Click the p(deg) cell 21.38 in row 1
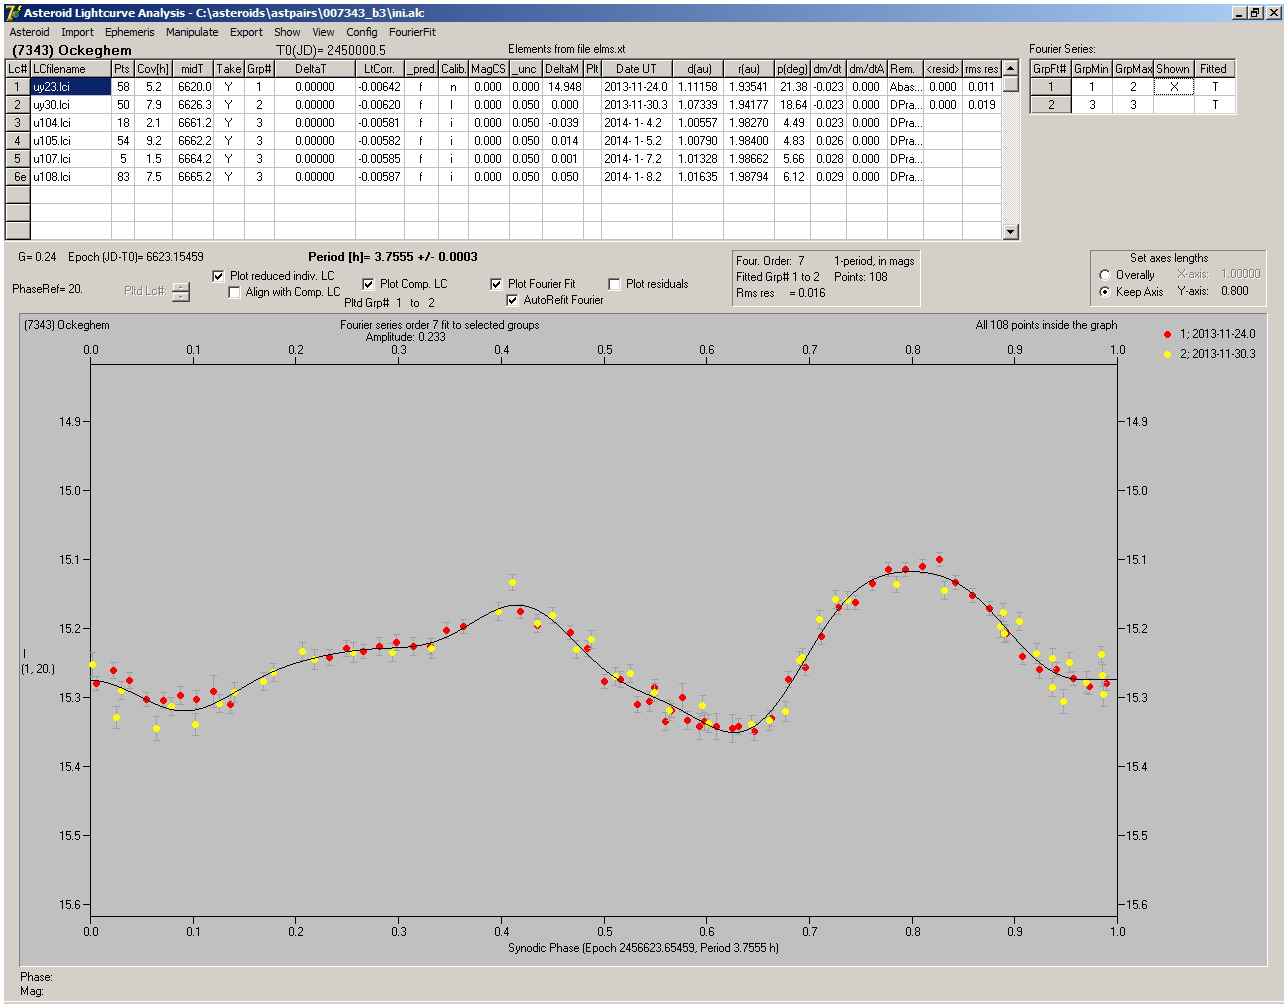 pos(792,87)
